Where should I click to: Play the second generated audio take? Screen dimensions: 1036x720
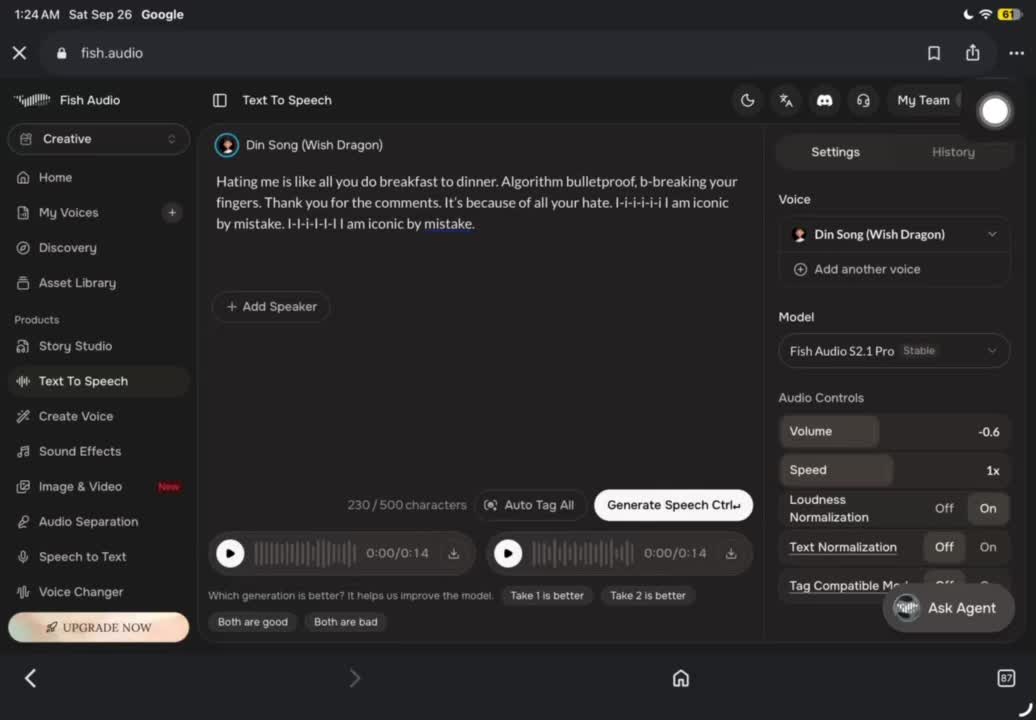coord(507,554)
